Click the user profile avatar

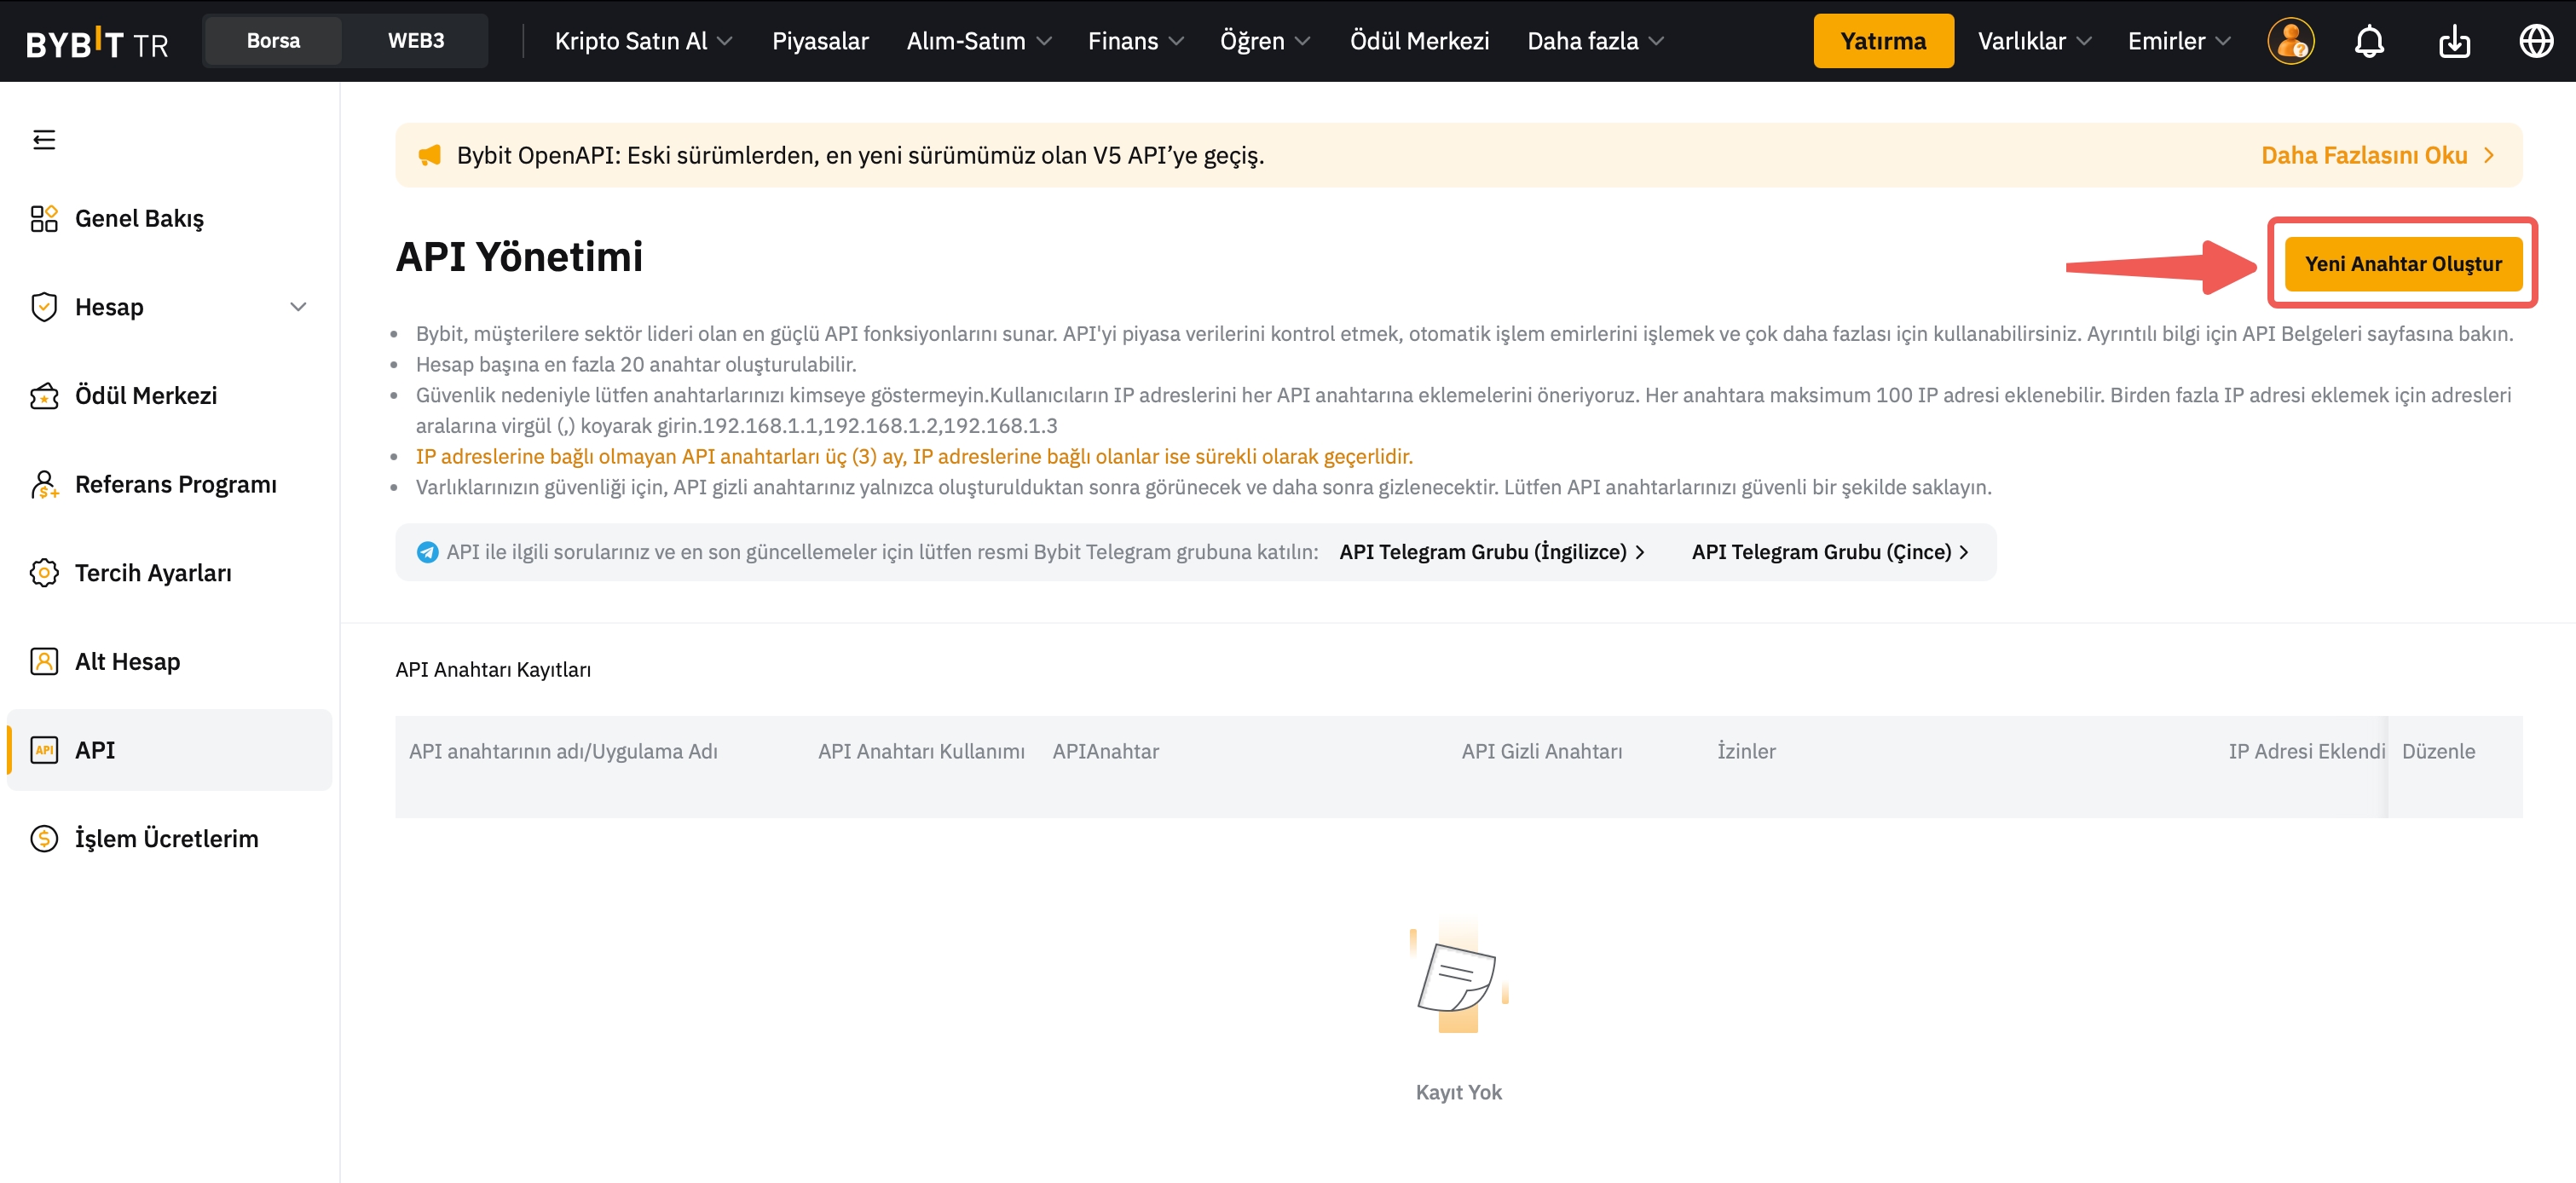tap(2290, 41)
